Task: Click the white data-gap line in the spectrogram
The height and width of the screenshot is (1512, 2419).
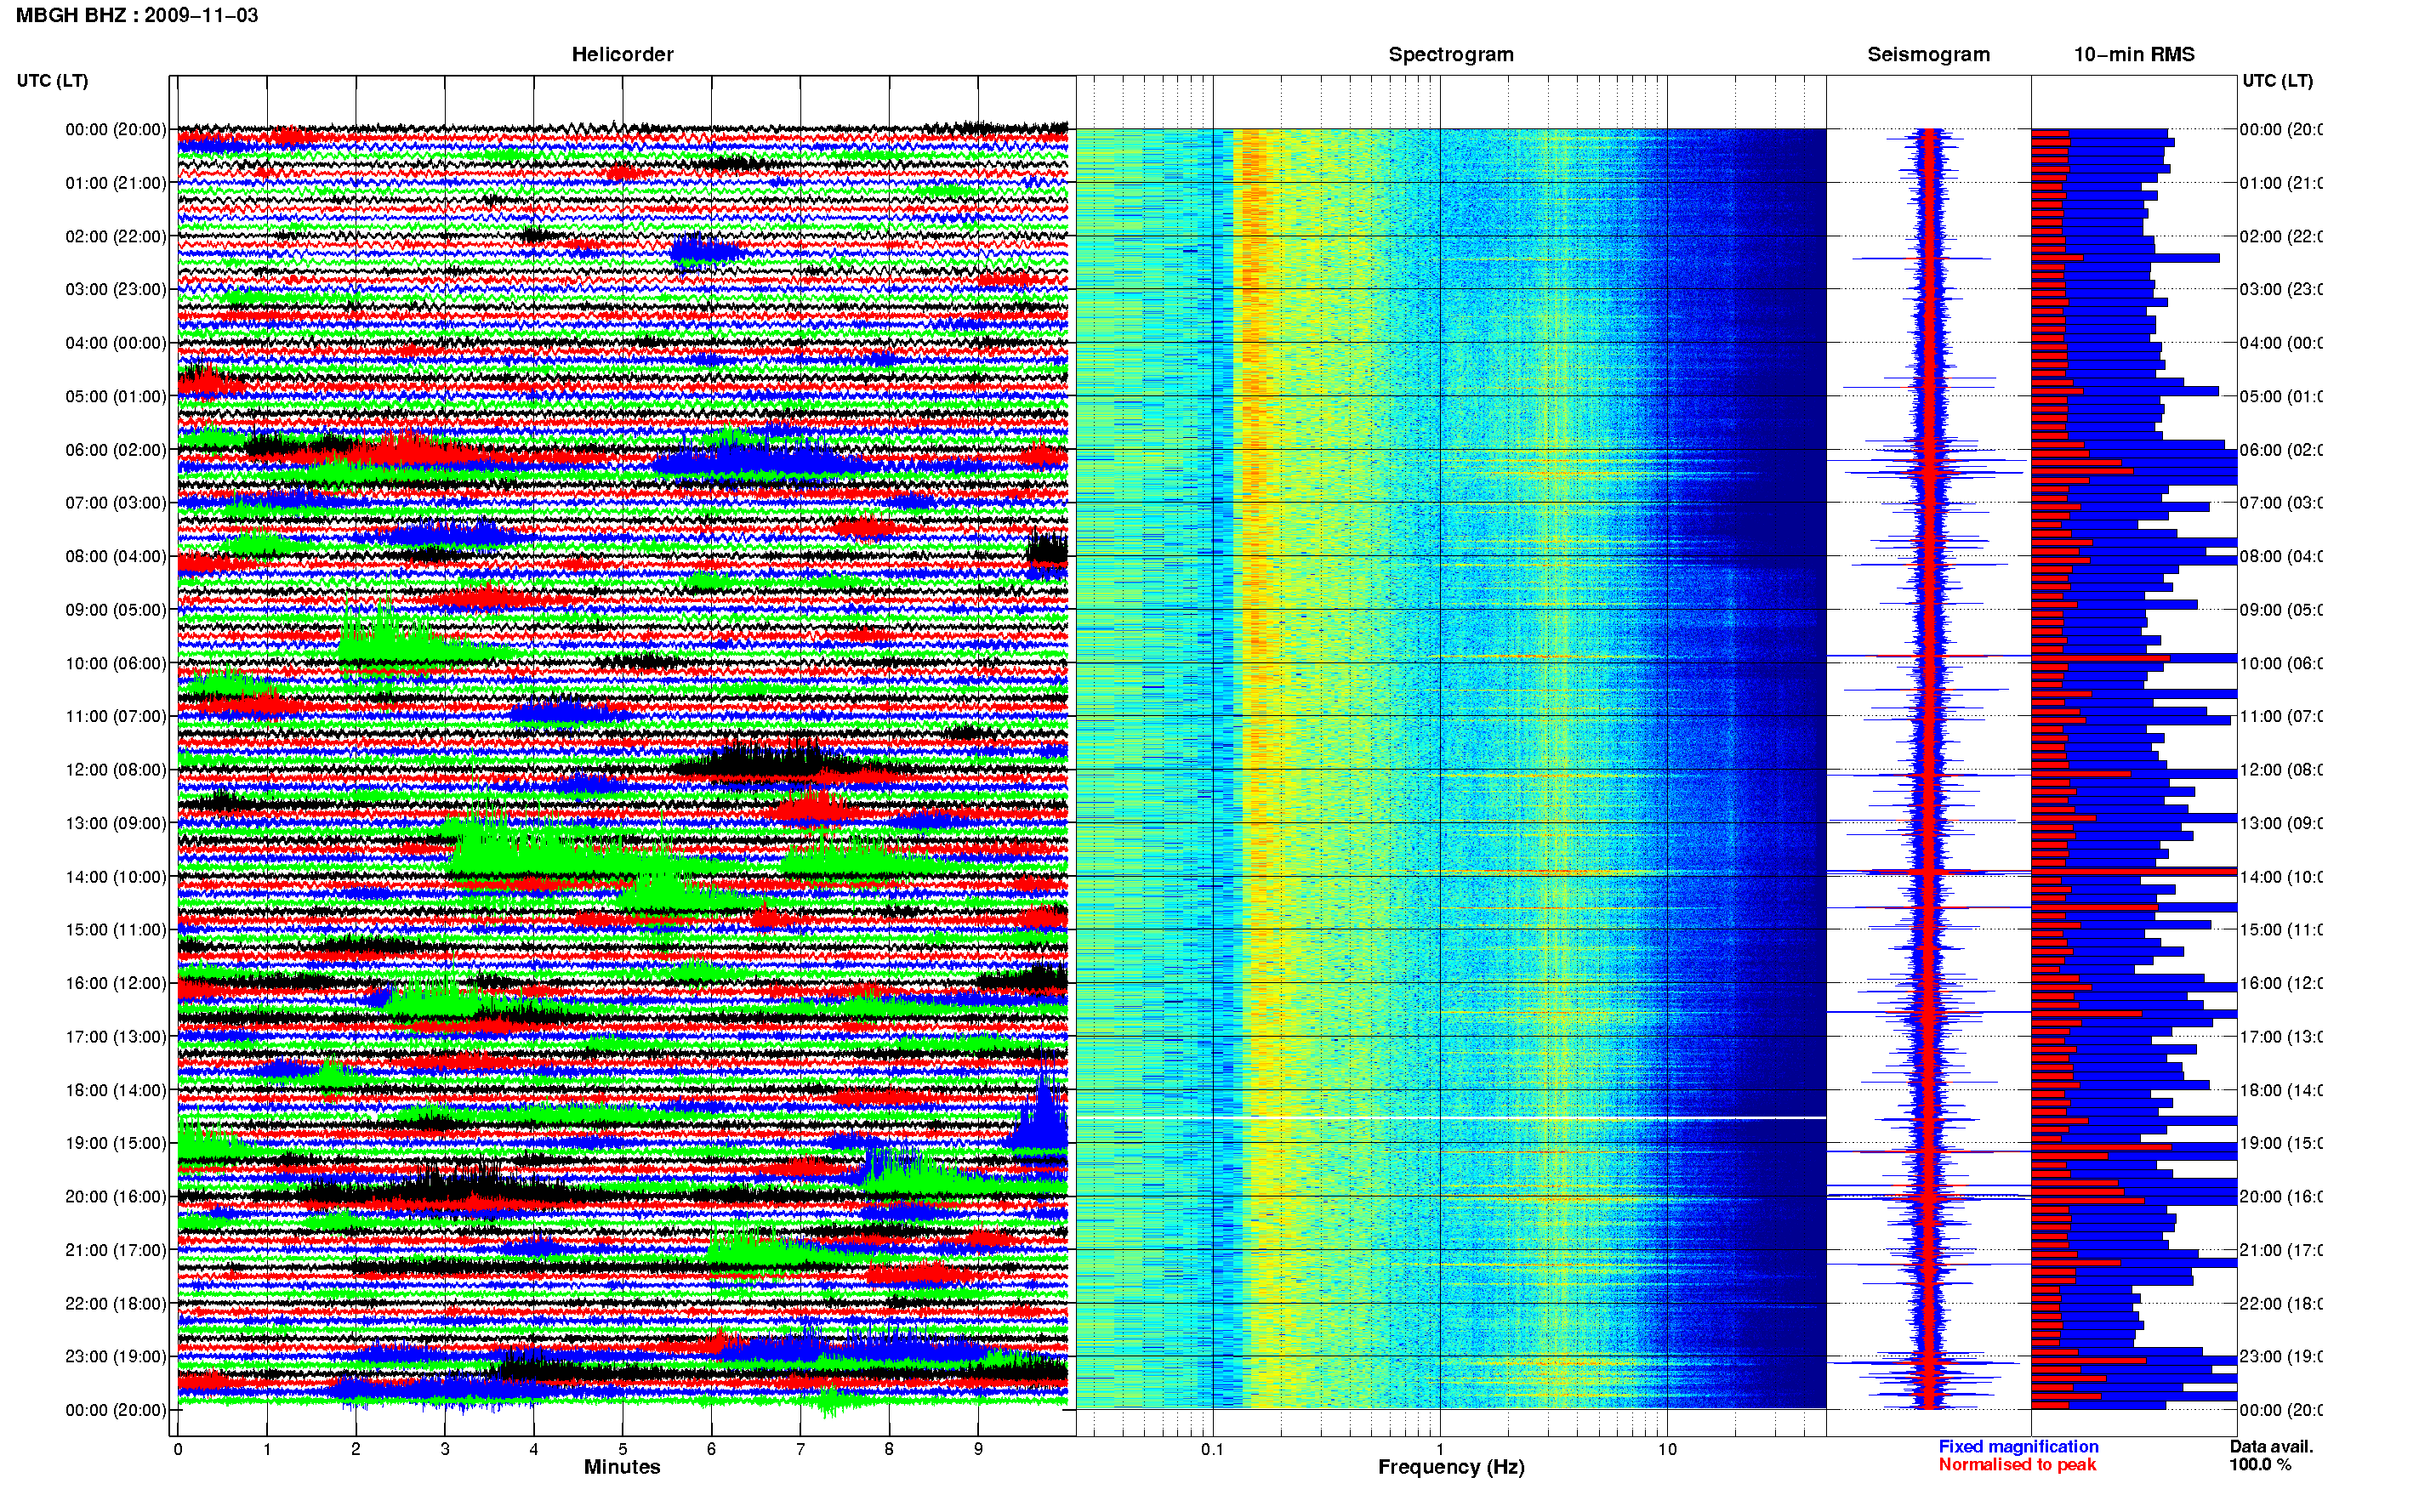Action: (1451, 1117)
